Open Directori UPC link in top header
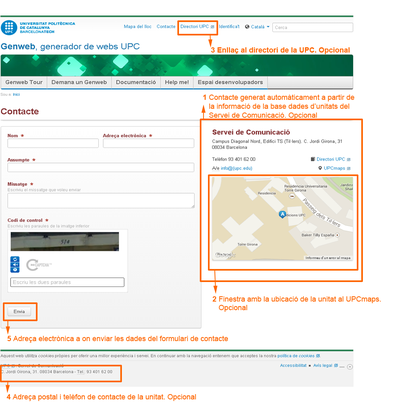The height and width of the screenshot is (410, 400). pos(197,26)
